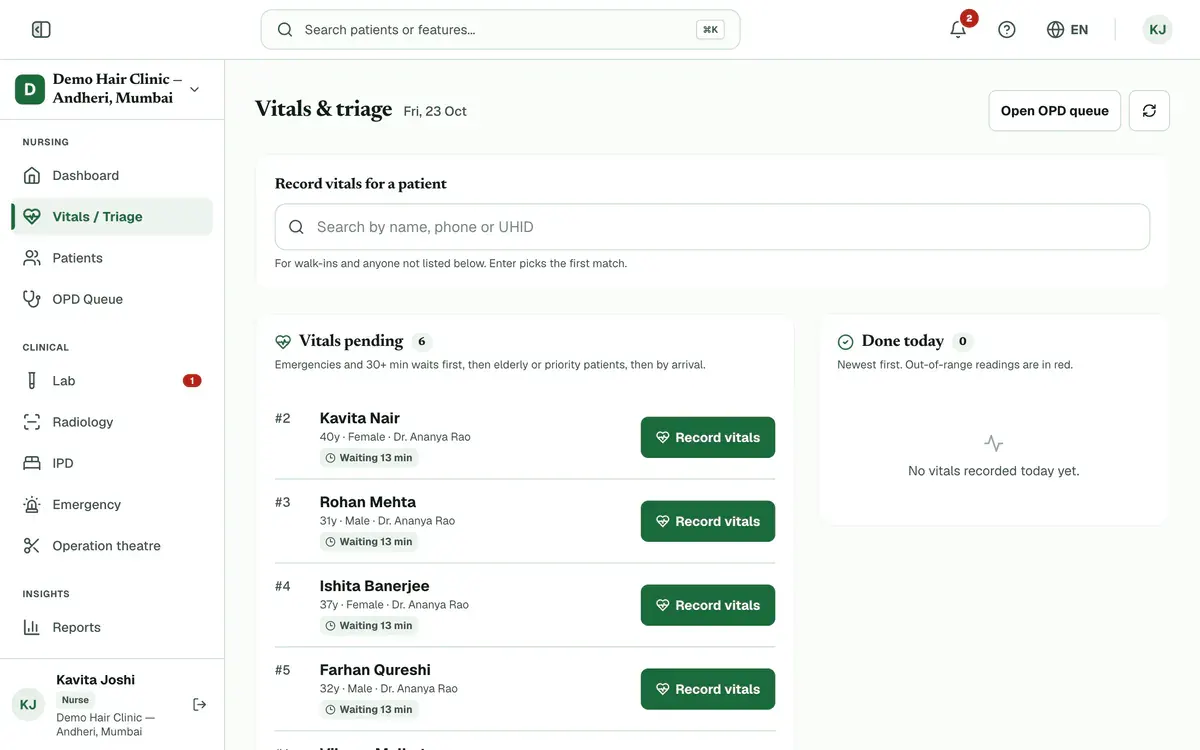Click the Kavita Joshi user name
Image resolution: width=1200 pixels, height=750 pixels.
pyautogui.click(x=96, y=680)
